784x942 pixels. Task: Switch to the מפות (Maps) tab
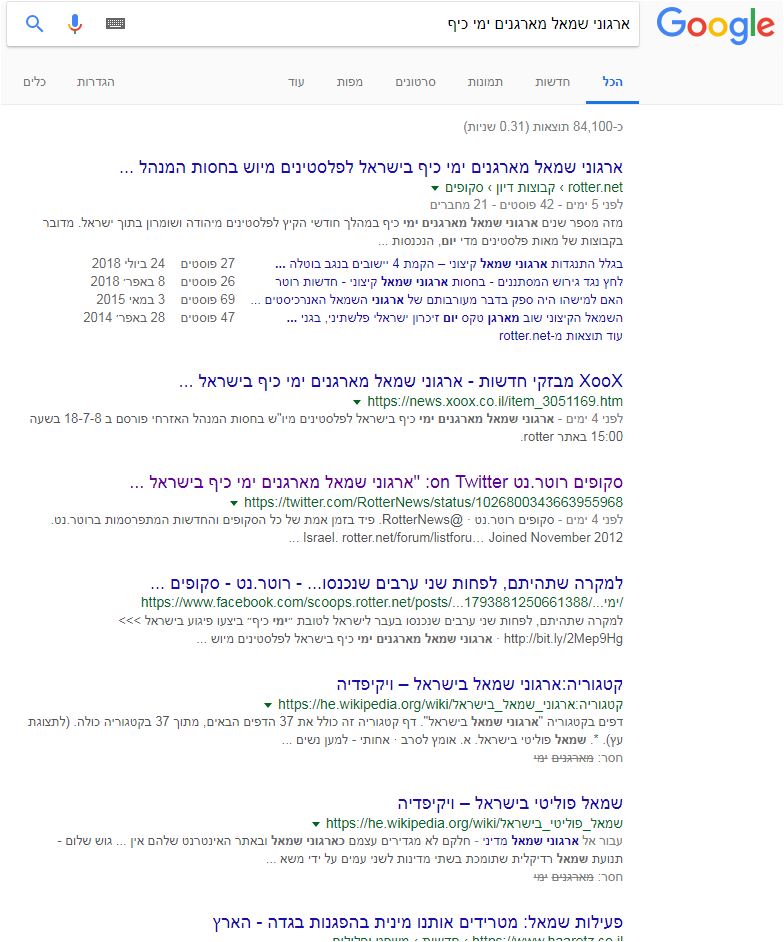350,82
